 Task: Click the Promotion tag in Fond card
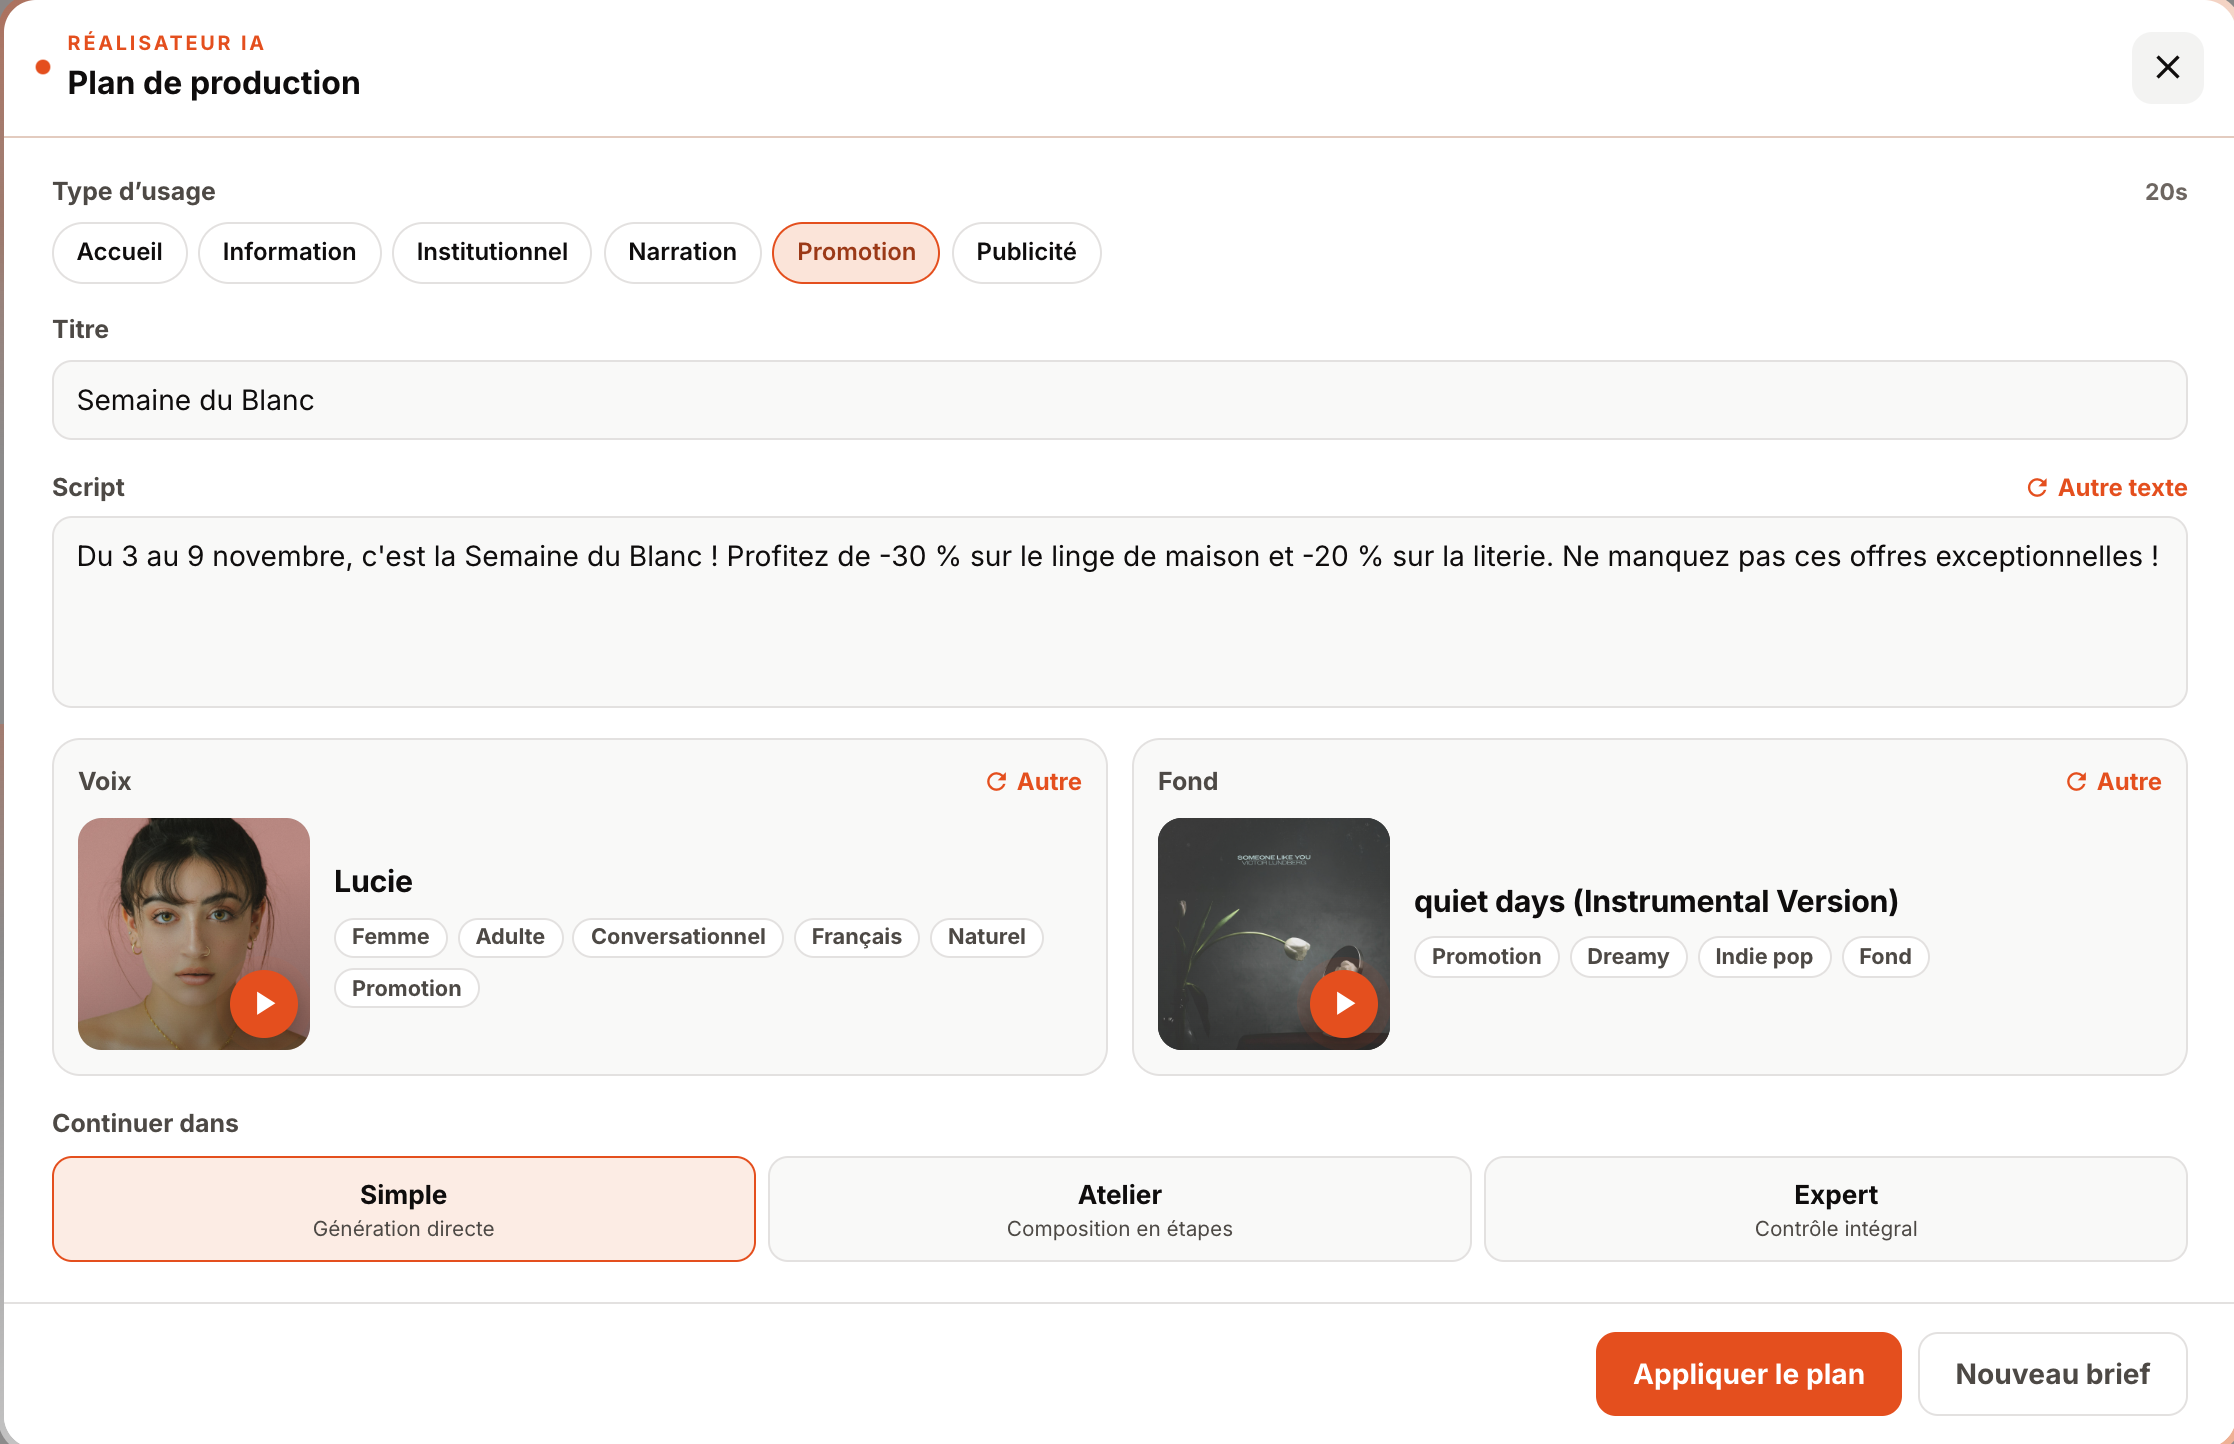coord(1486,957)
